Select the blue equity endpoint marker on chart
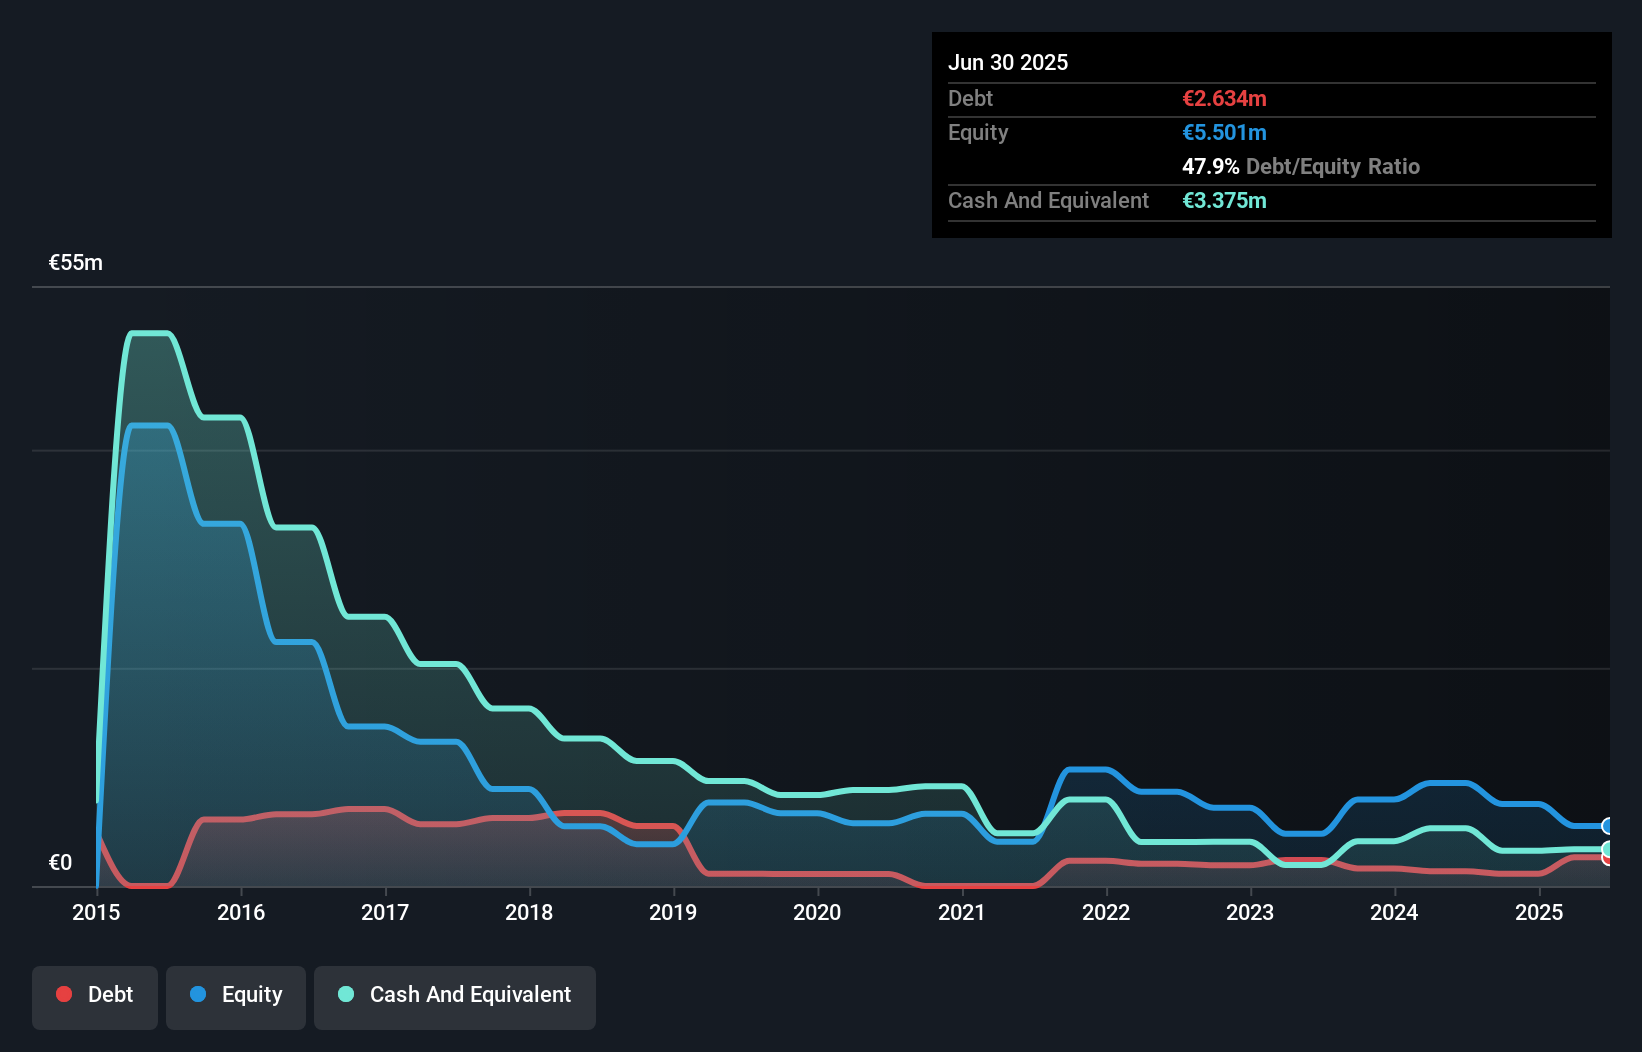1642x1052 pixels. click(1606, 826)
